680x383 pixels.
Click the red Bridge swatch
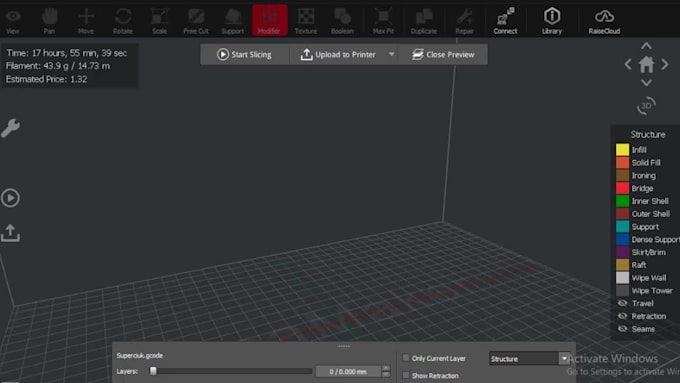pos(622,188)
